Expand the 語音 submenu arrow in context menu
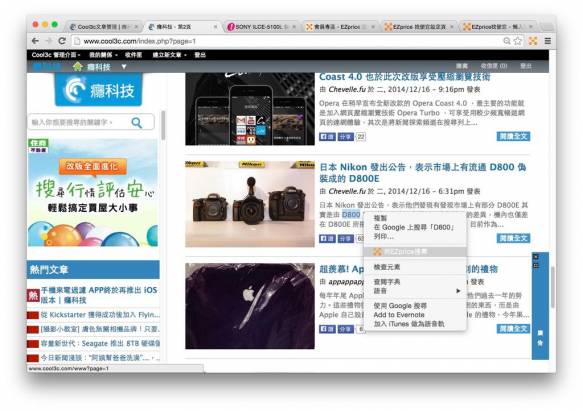583x411 pixels. [458, 291]
